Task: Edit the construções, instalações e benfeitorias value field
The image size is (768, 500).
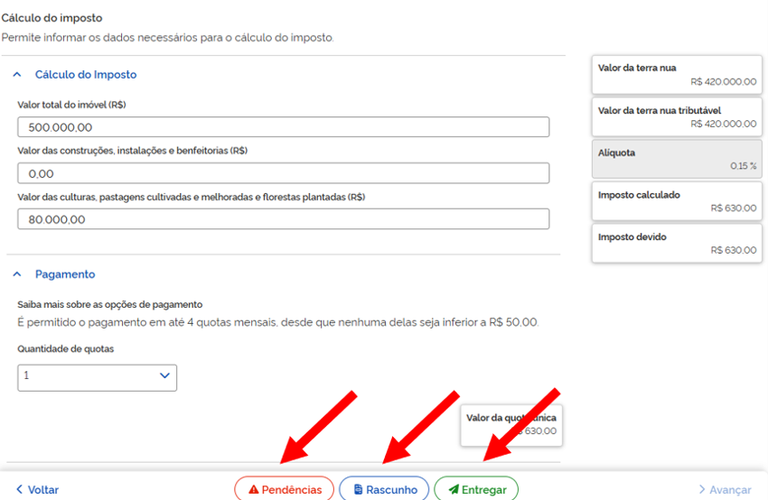Action: (x=283, y=173)
